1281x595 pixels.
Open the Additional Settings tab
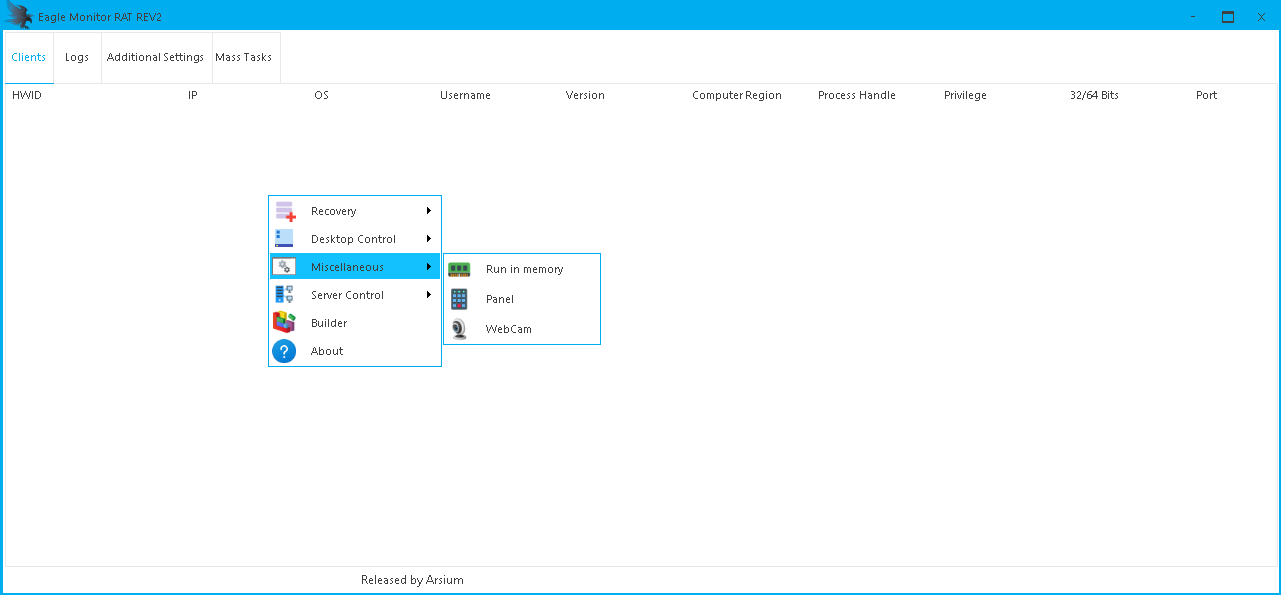pos(155,57)
